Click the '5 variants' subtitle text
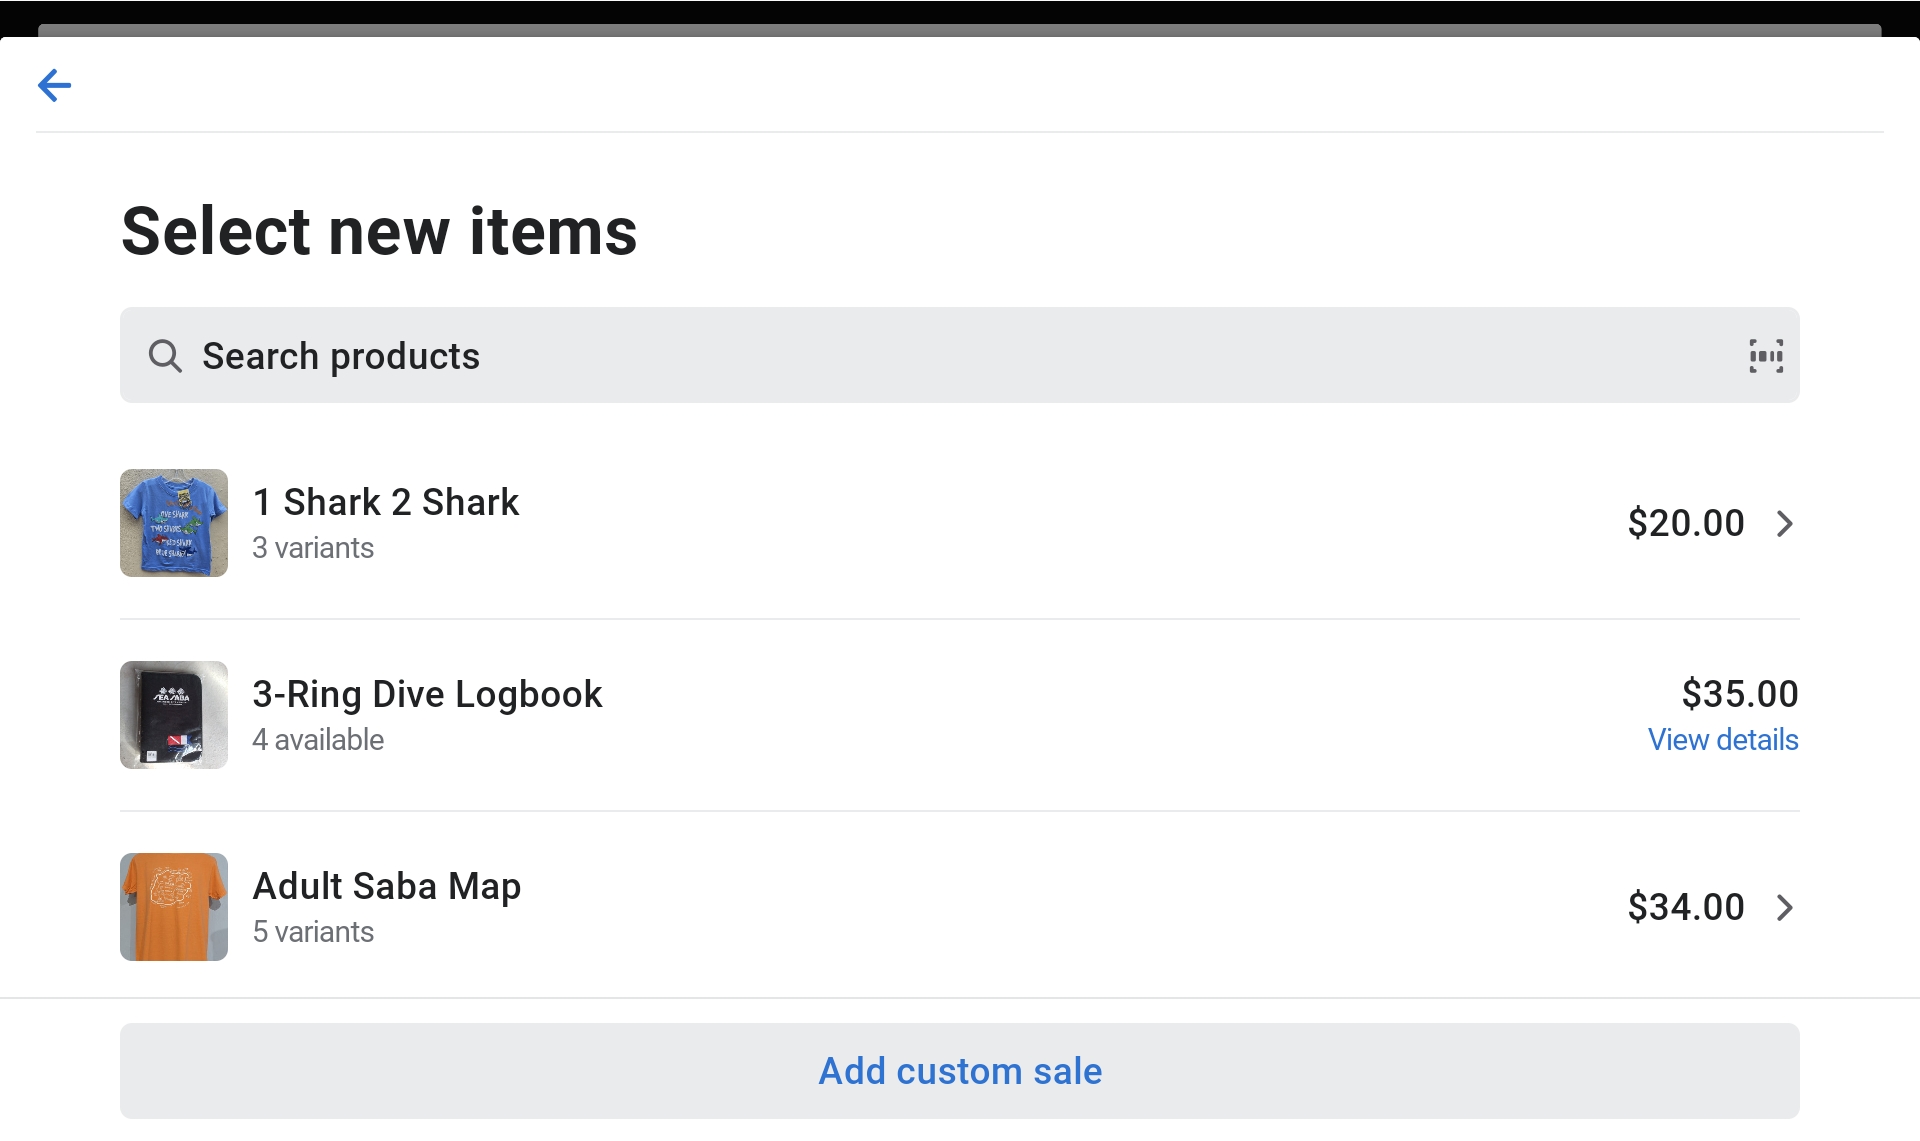This screenshot has width=1920, height=1141. (x=313, y=932)
